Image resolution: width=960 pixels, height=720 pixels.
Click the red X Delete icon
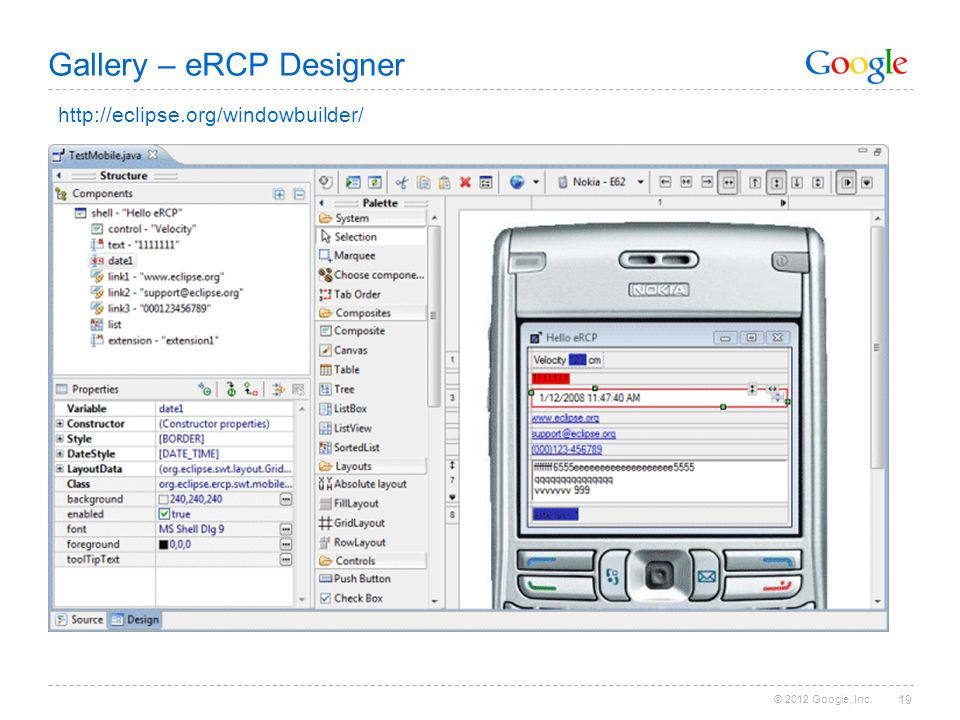tap(465, 182)
